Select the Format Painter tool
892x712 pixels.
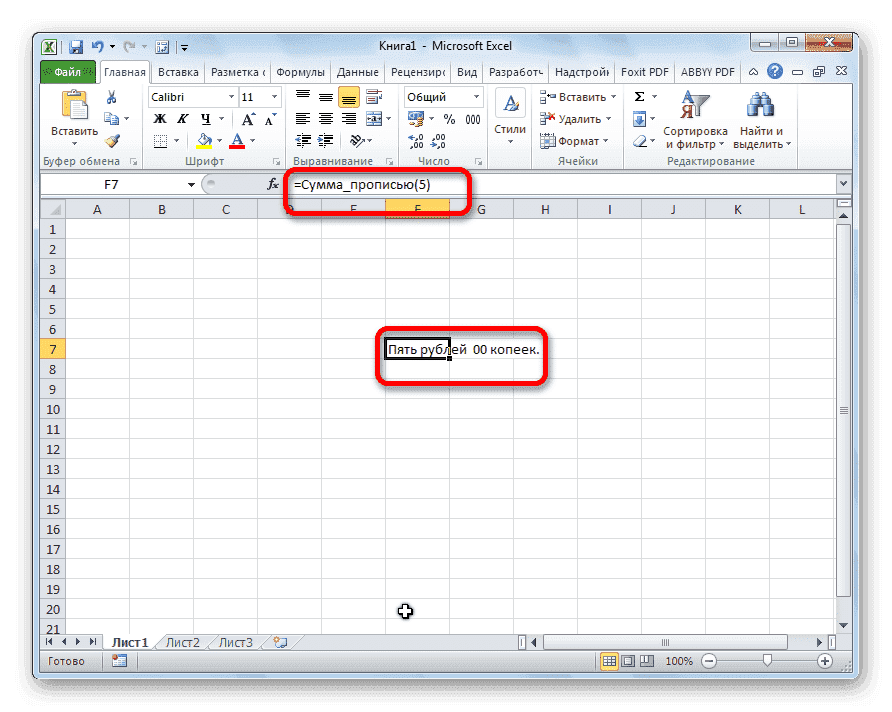tap(112, 140)
